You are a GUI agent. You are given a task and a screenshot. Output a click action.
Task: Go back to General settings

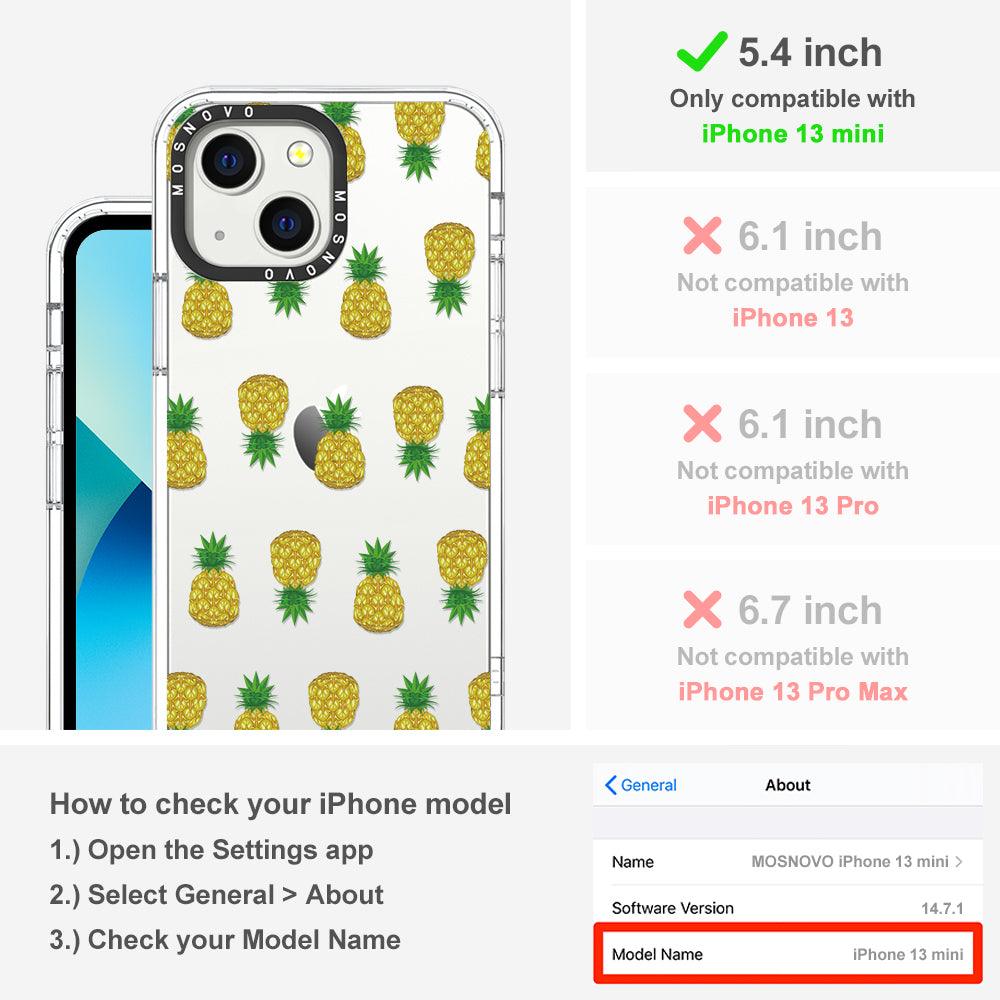click(641, 785)
